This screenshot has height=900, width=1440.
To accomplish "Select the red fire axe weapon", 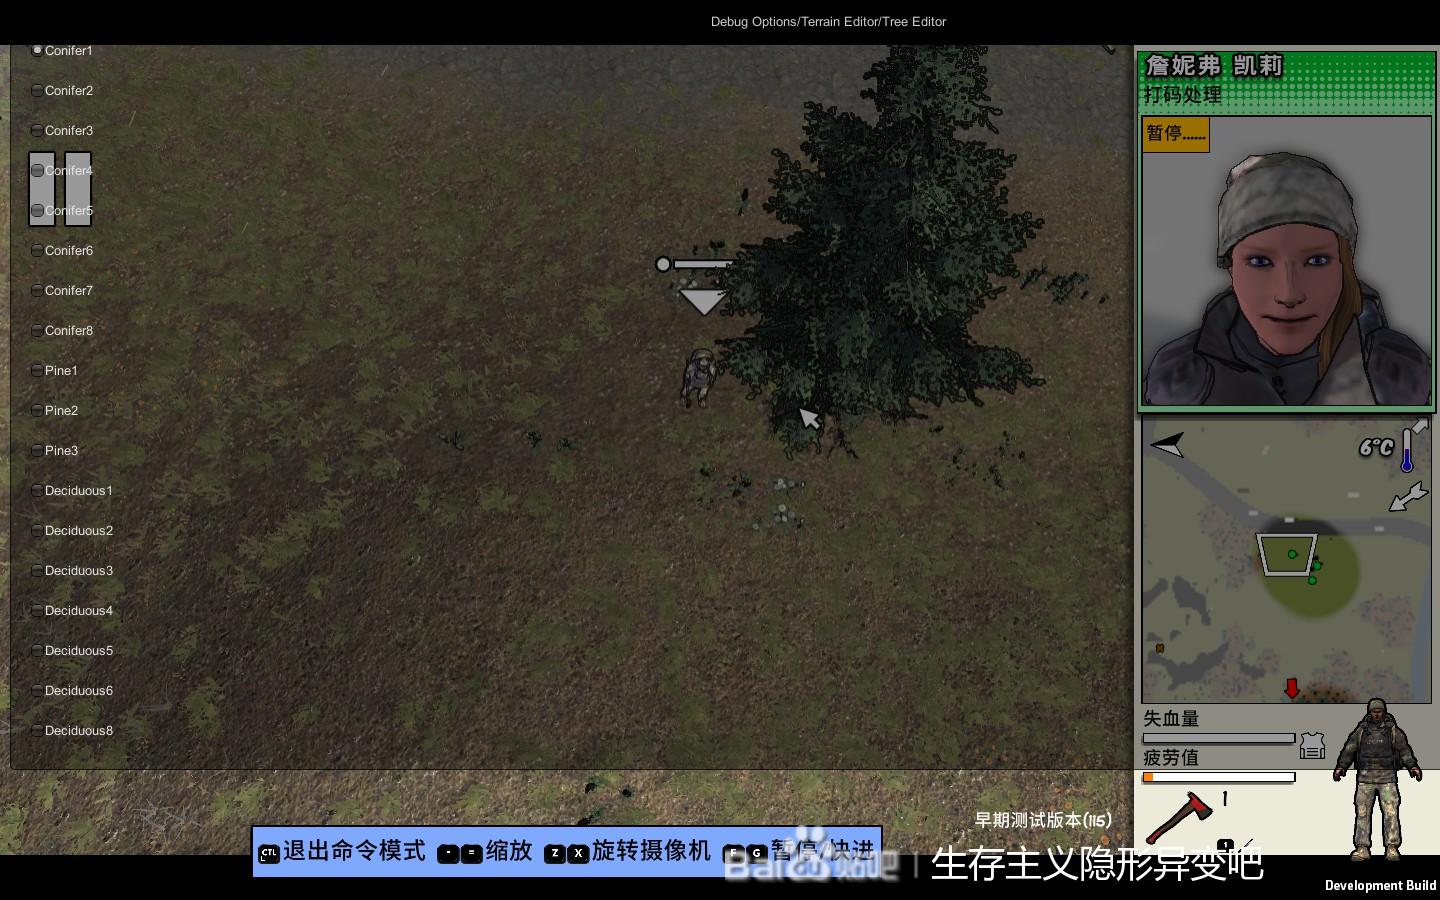I will click(1180, 818).
